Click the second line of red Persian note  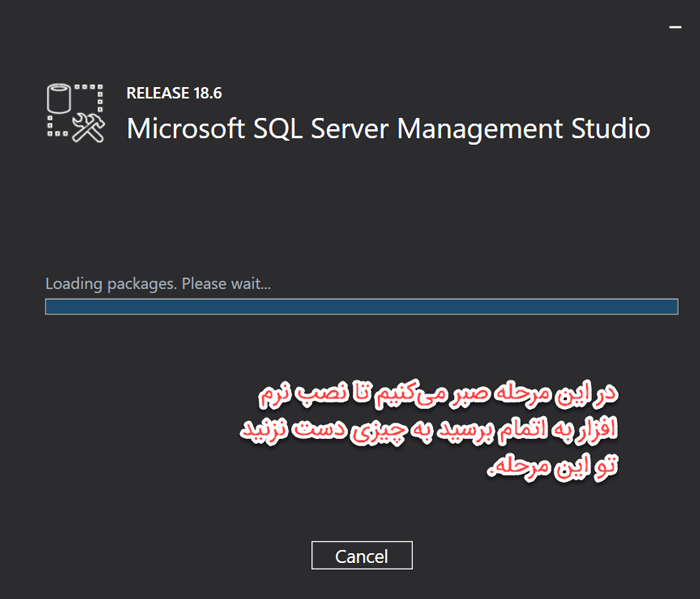[429, 430]
